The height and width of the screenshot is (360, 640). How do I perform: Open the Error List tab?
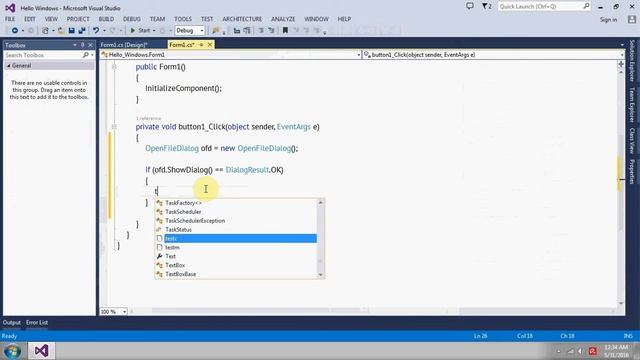tap(37, 322)
